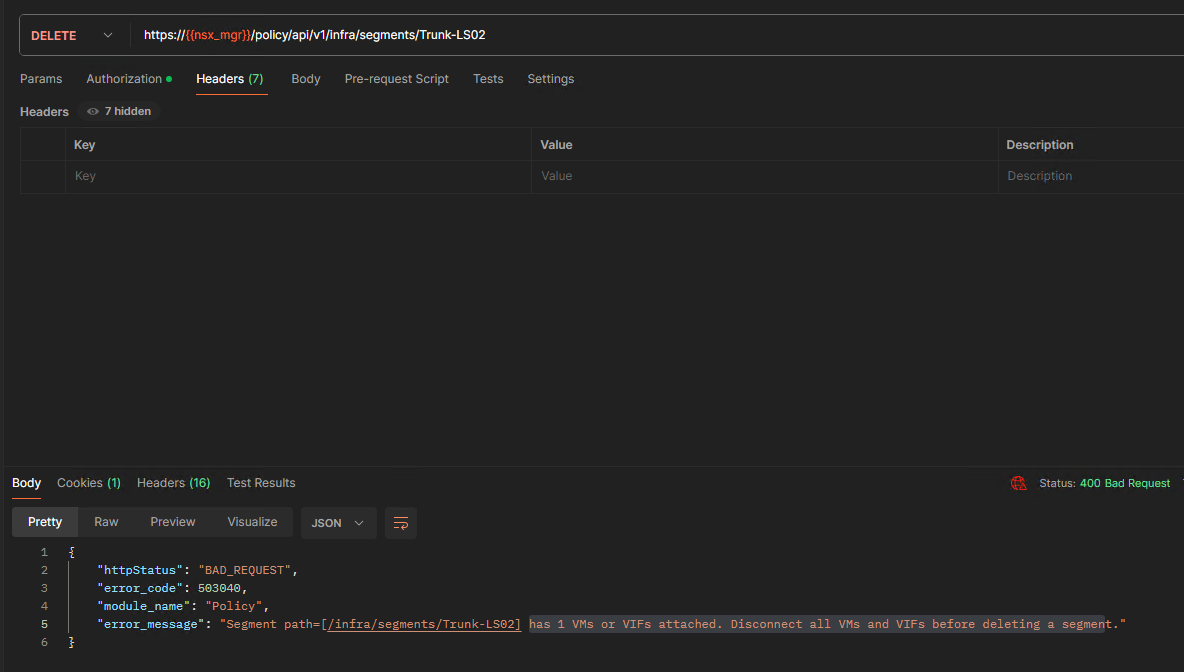This screenshot has width=1184, height=672.
Task: Toggle line wrap icon in response toolbar
Action: pyautogui.click(x=401, y=523)
